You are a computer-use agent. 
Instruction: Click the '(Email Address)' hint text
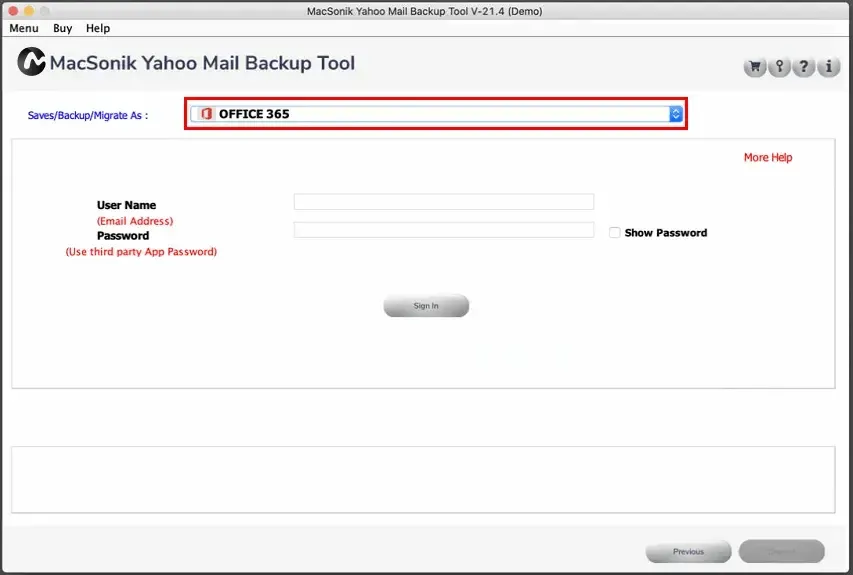(135, 221)
